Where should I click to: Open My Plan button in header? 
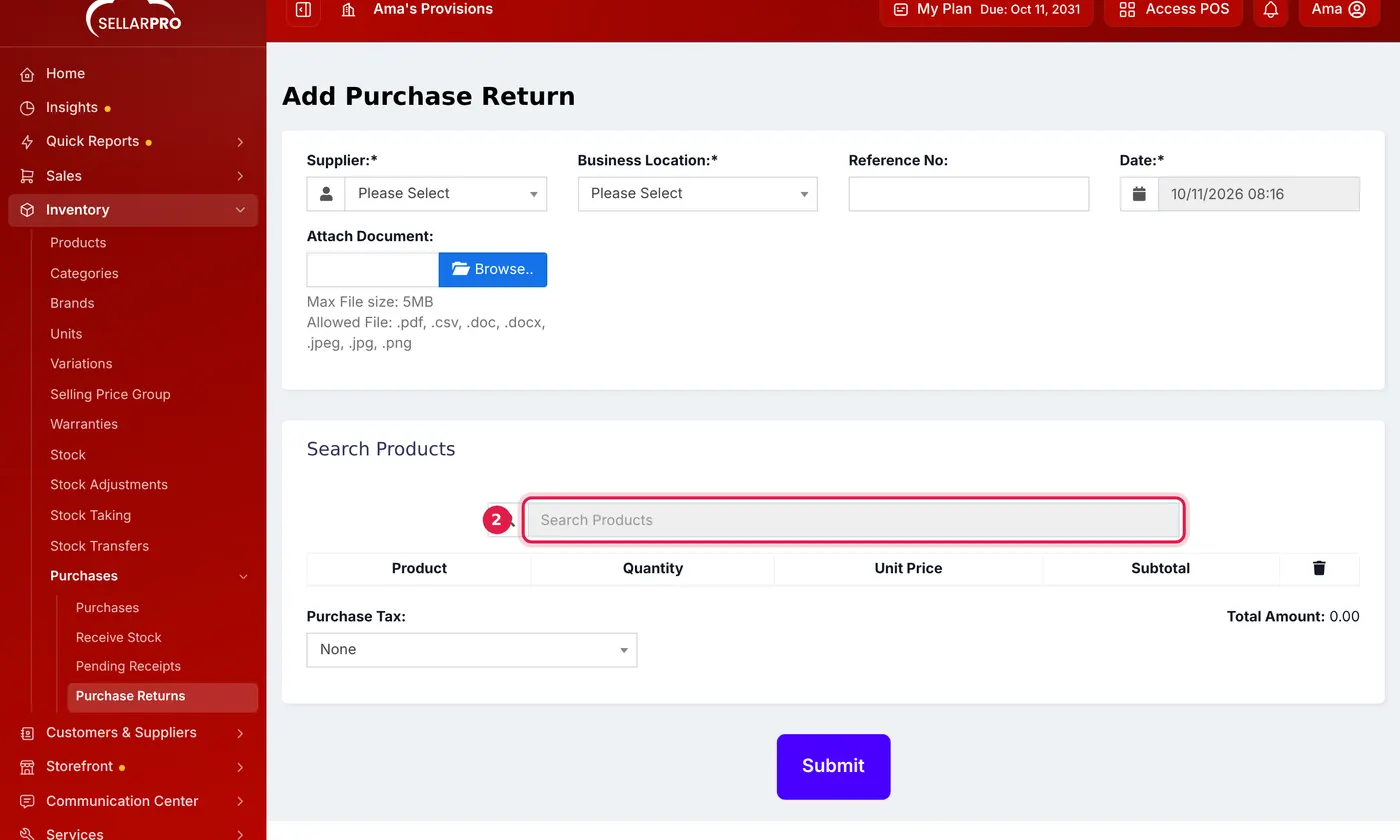coord(986,10)
